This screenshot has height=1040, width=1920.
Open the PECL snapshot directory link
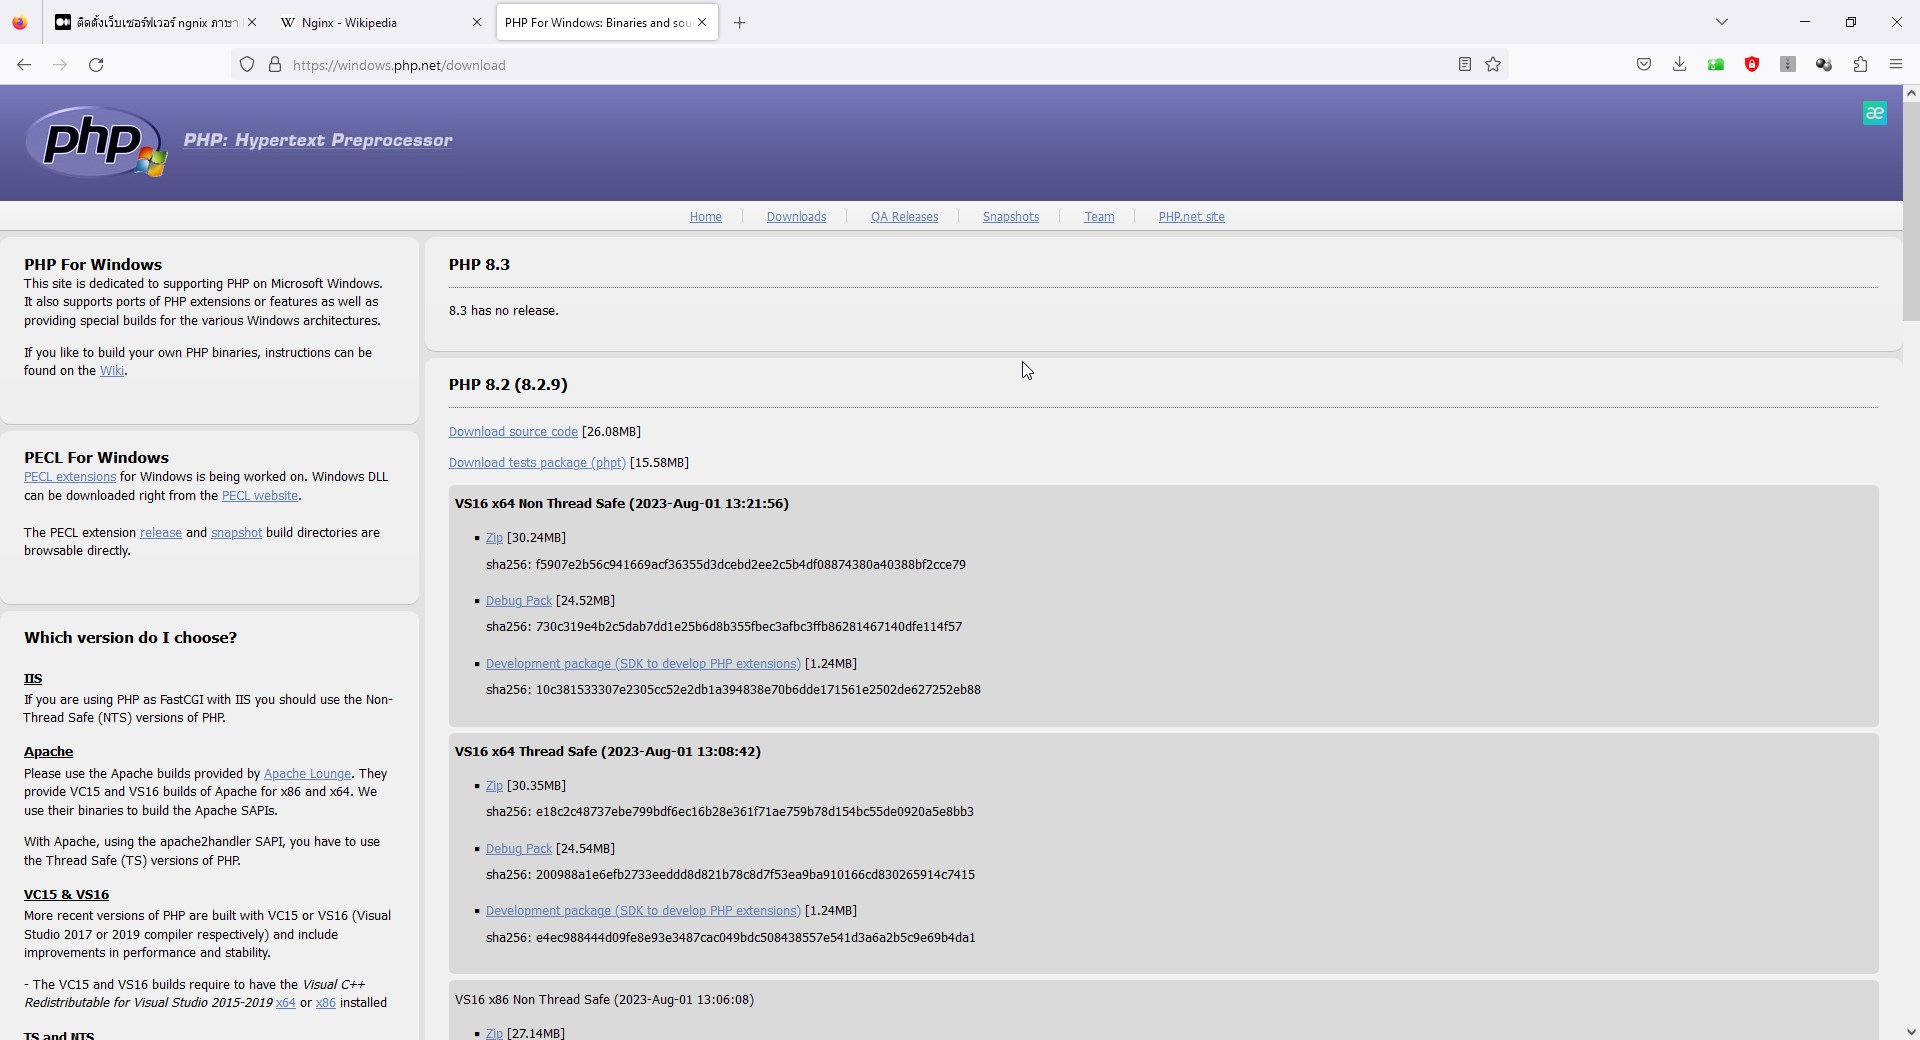pyautogui.click(x=236, y=533)
